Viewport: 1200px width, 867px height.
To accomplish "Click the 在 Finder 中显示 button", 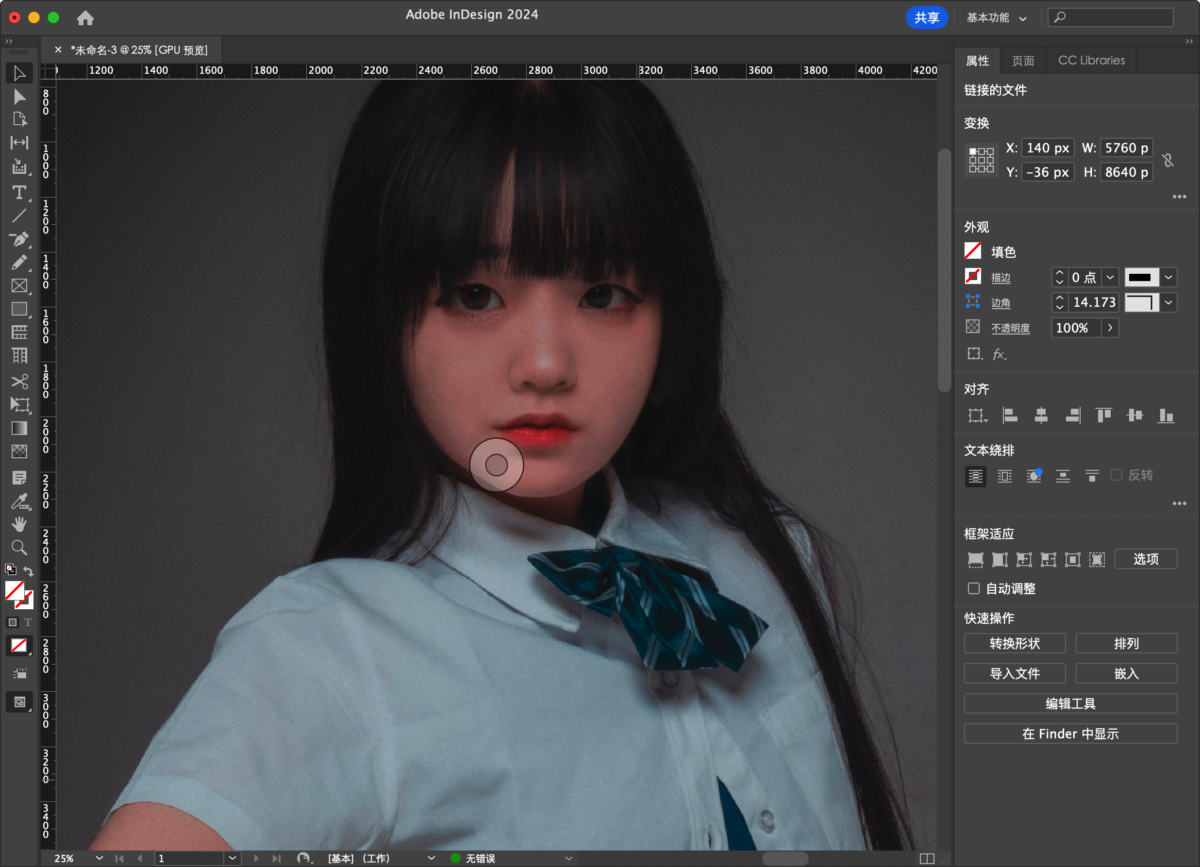I will 1070,734.
